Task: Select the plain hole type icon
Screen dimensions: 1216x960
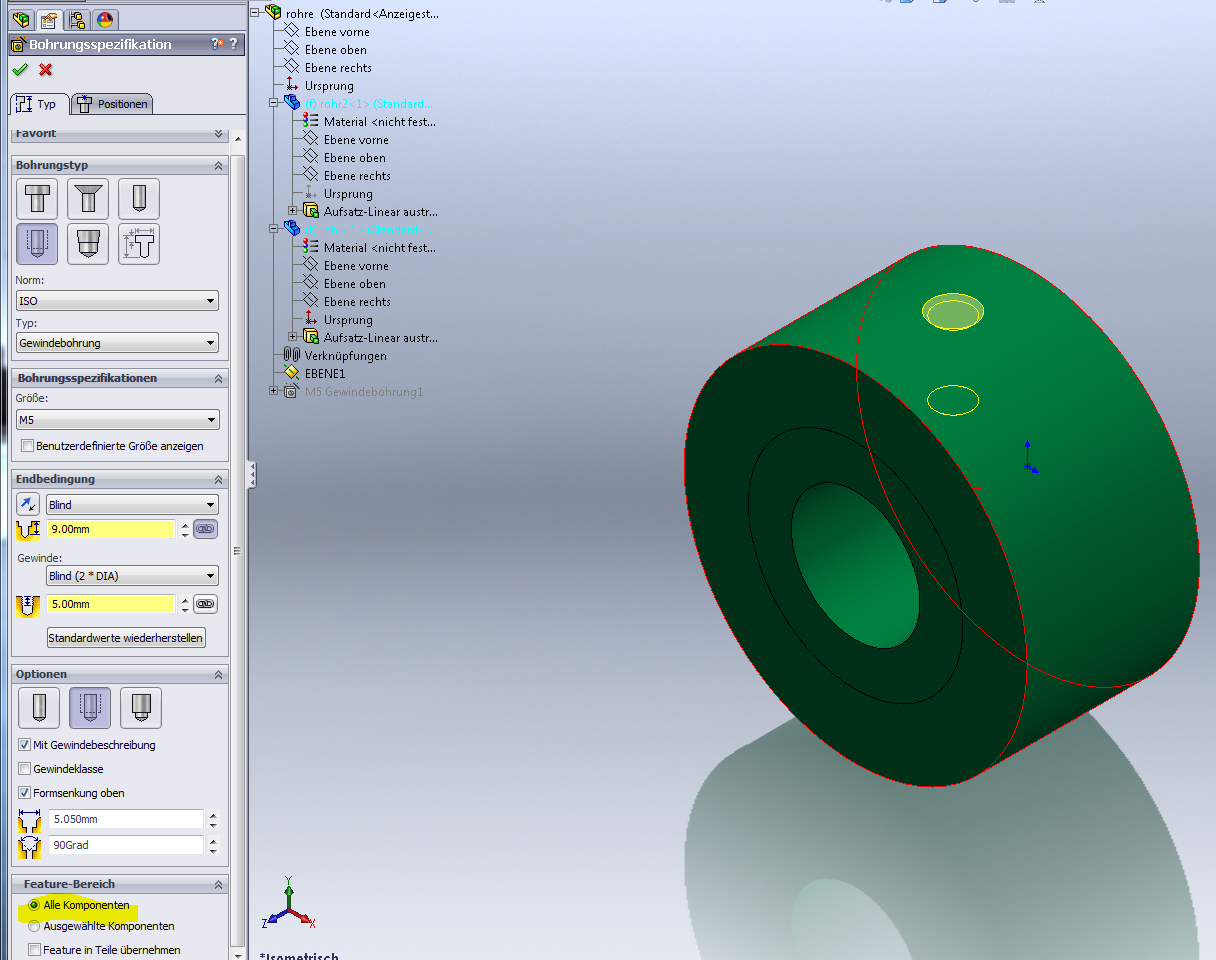Action: 139,199
